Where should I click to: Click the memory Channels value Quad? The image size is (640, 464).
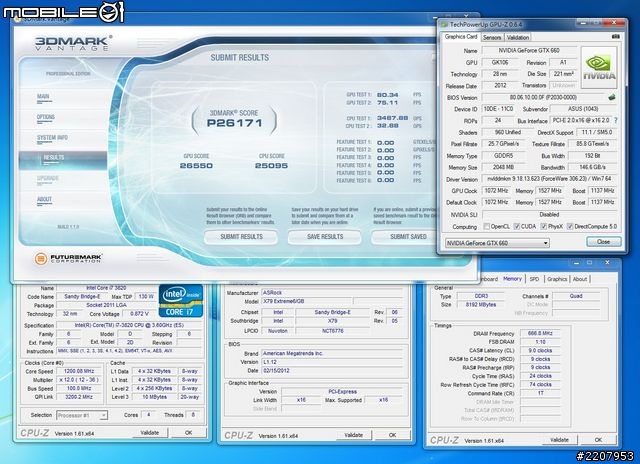(x=576, y=296)
